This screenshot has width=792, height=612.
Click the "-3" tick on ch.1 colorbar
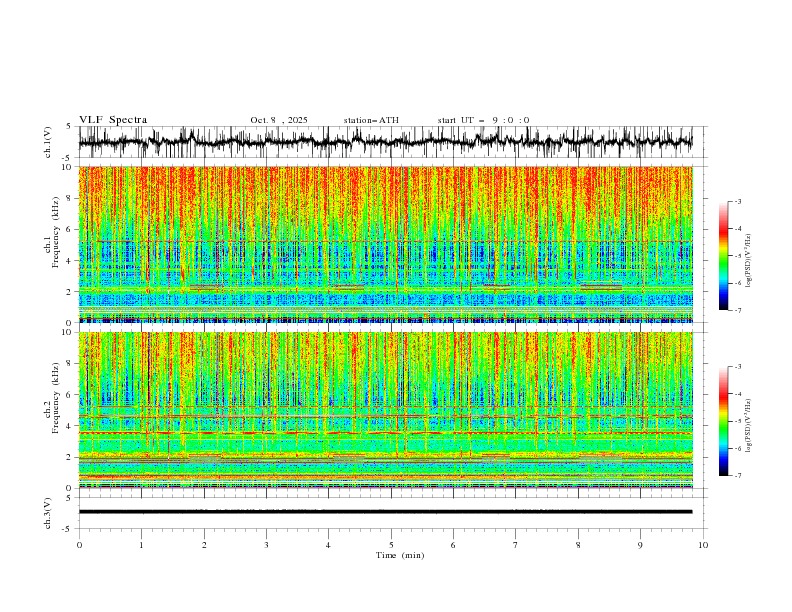pyautogui.click(x=737, y=201)
